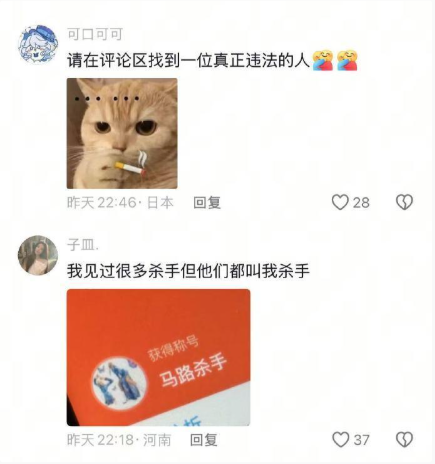Like the comment by 可口可可
This screenshot has width=435, height=464.
[x=340, y=202]
